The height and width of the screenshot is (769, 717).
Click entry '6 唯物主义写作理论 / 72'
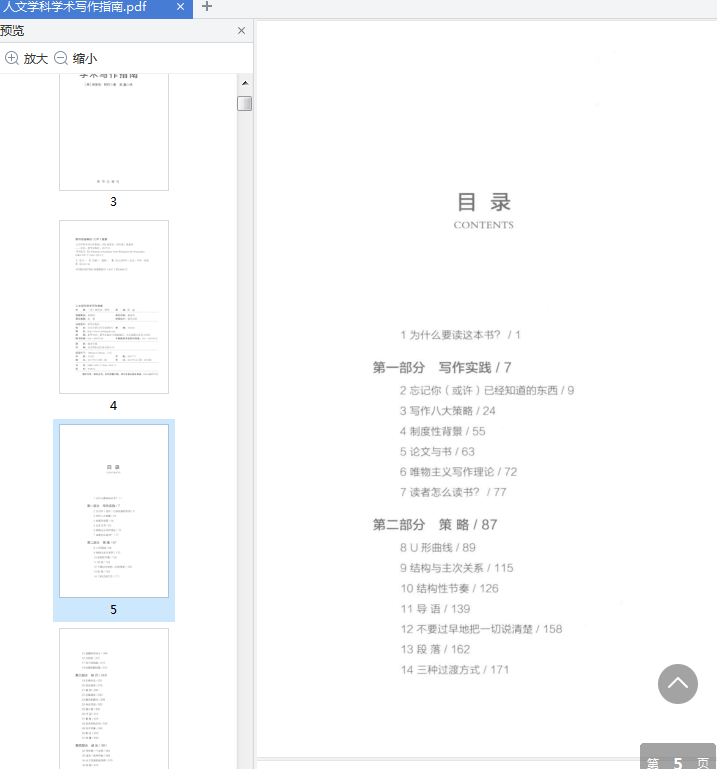pos(458,472)
